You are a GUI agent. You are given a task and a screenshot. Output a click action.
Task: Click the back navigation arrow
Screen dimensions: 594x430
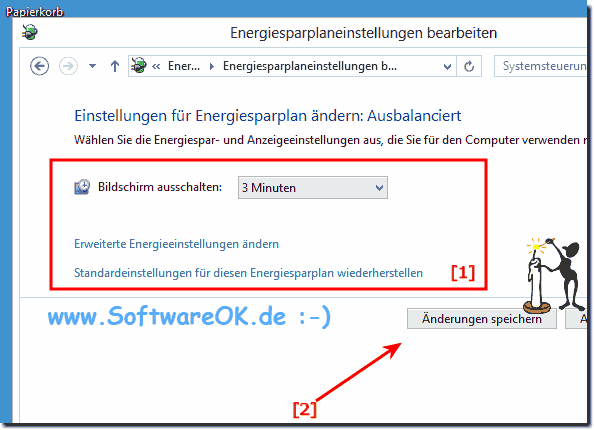pyautogui.click(x=39, y=66)
